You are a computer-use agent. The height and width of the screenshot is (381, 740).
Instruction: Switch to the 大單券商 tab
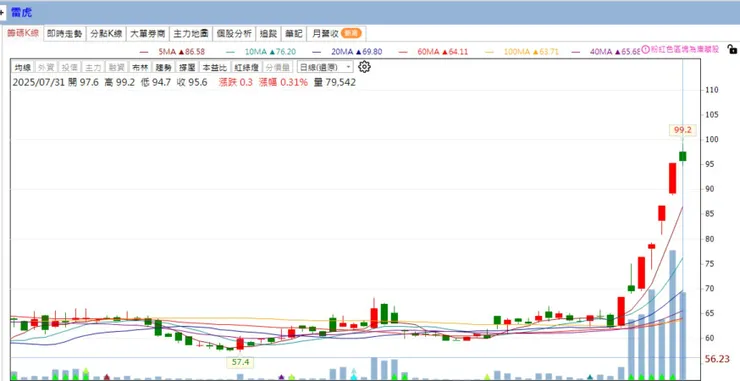(148, 34)
